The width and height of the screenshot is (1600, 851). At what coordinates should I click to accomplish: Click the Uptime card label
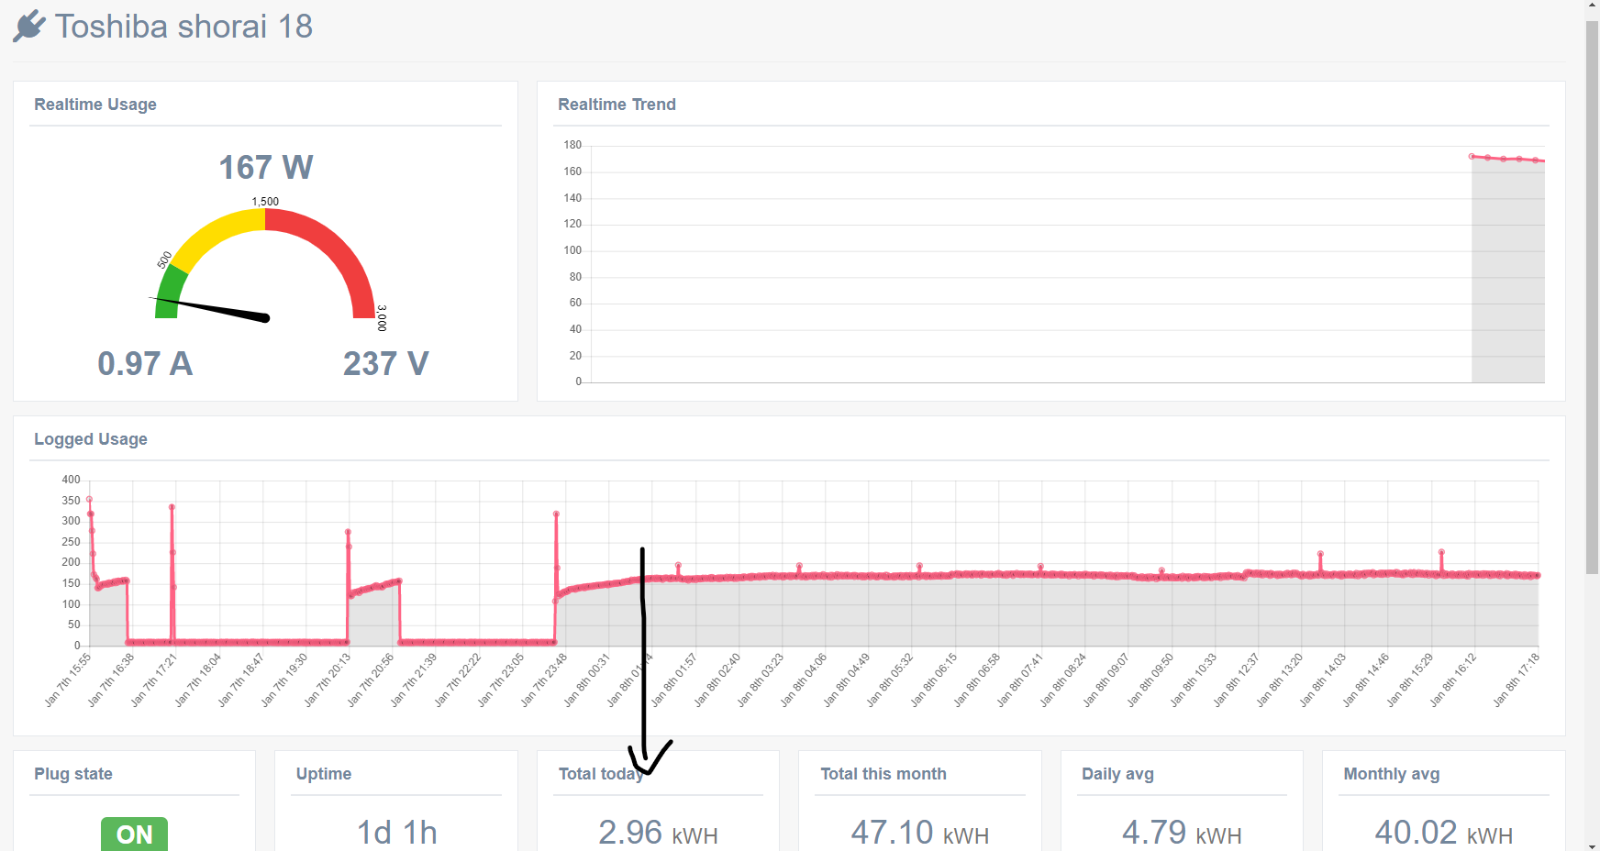324,774
